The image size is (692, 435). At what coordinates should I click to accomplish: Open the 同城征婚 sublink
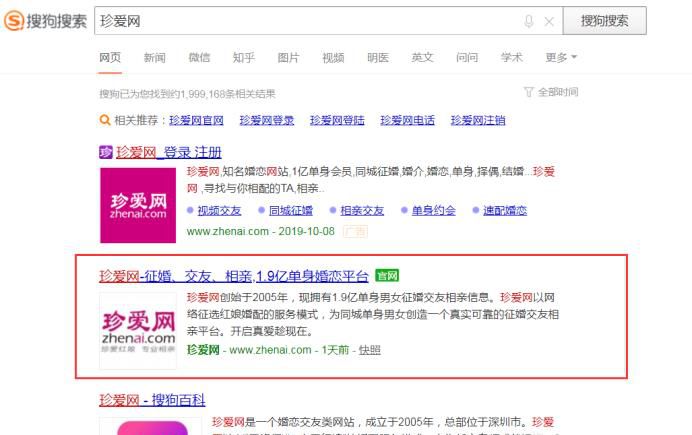point(291,210)
